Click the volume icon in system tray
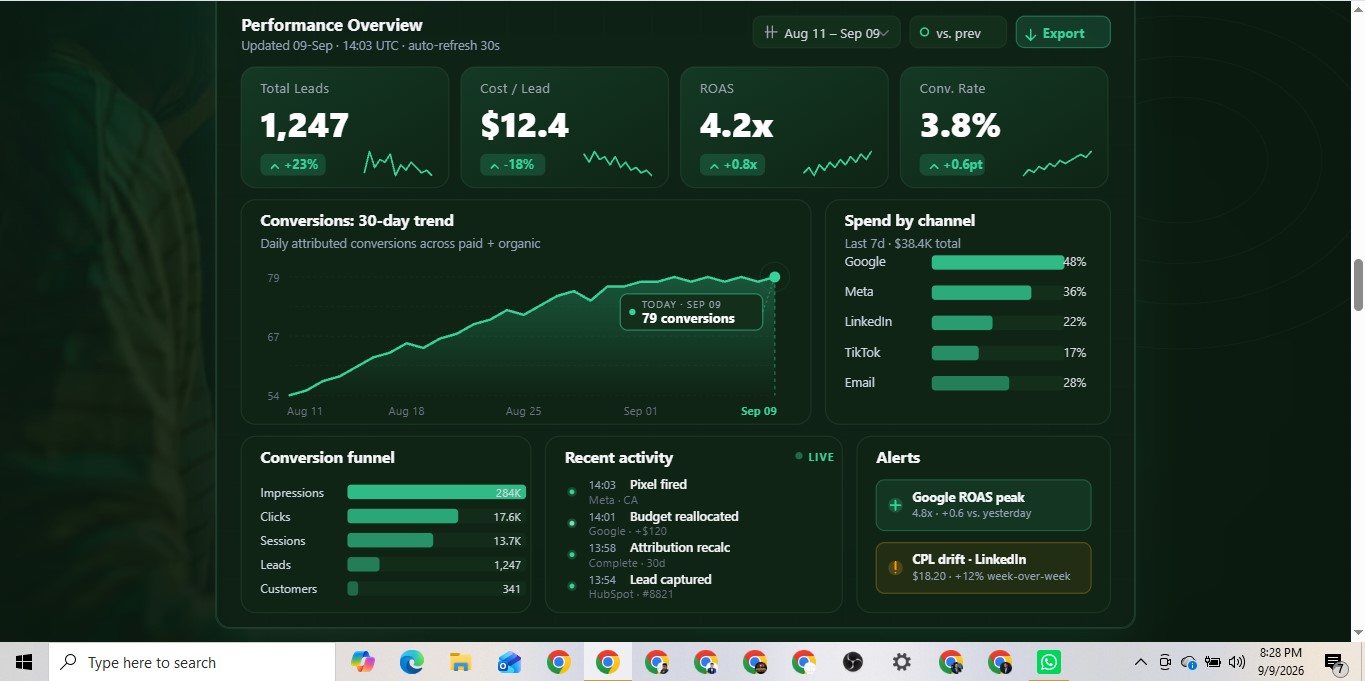 1237,662
